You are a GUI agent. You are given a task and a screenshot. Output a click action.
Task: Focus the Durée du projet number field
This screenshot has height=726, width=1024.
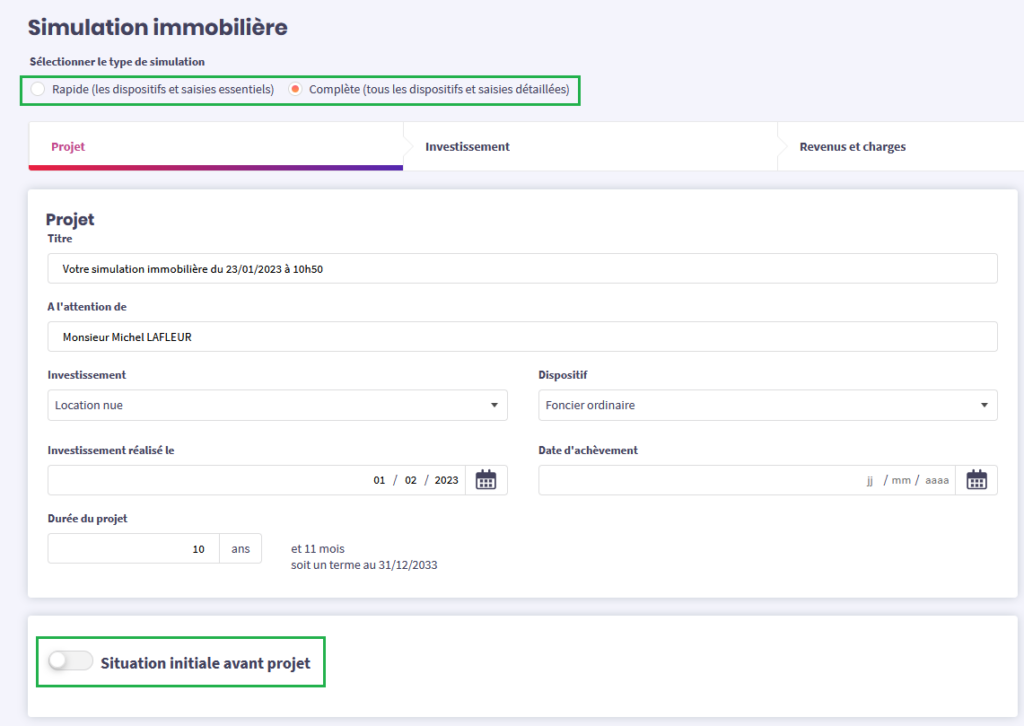coord(133,549)
